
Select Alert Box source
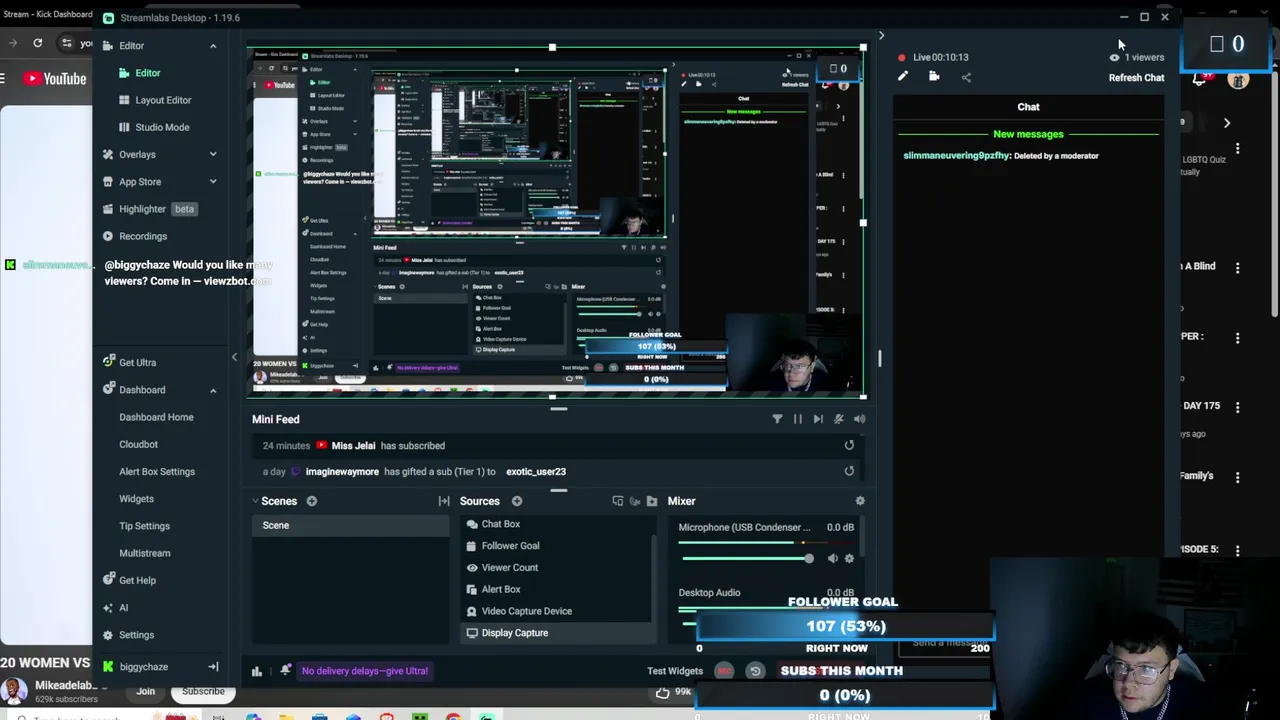[556, 589]
